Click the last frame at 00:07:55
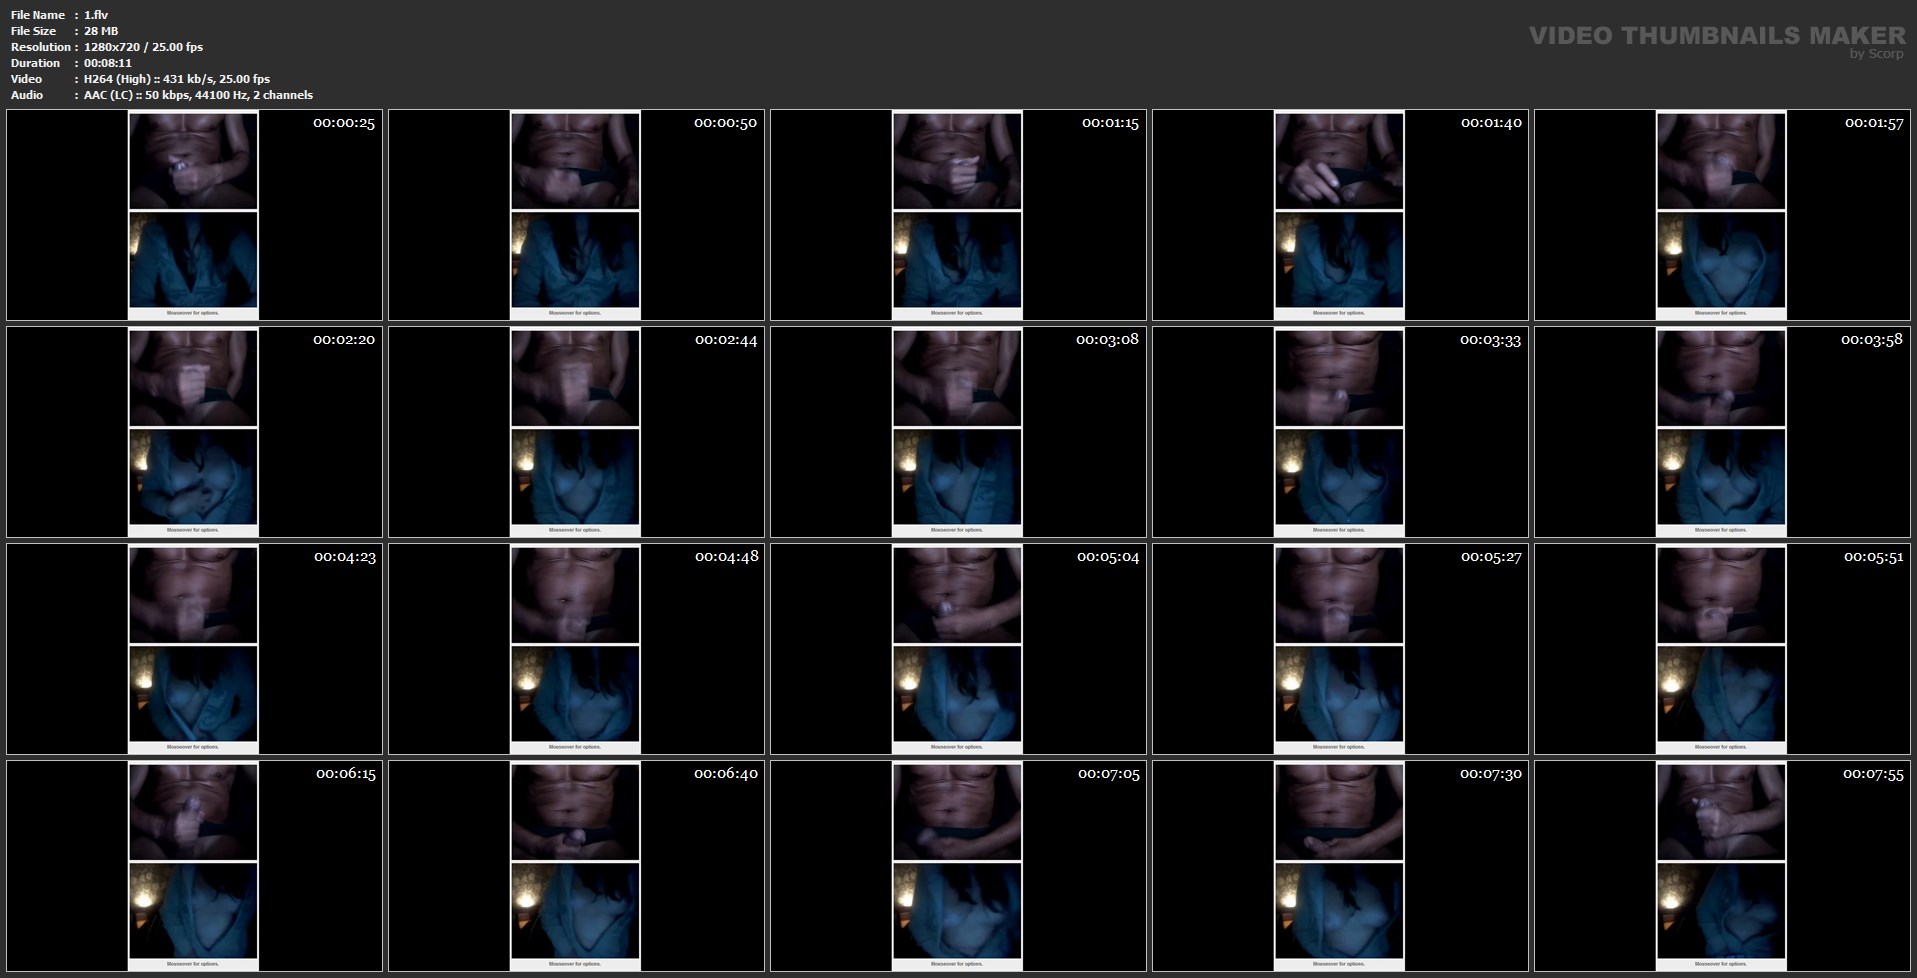Image resolution: width=1917 pixels, height=978 pixels. (x=1722, y=866)
